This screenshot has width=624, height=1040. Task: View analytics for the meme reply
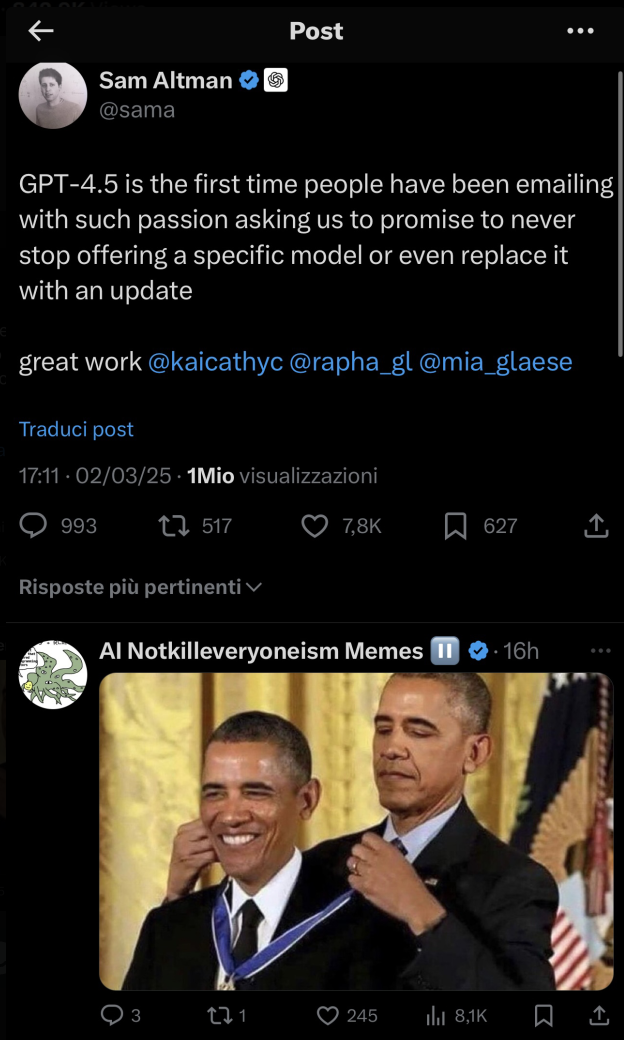tap(437, 1016)
